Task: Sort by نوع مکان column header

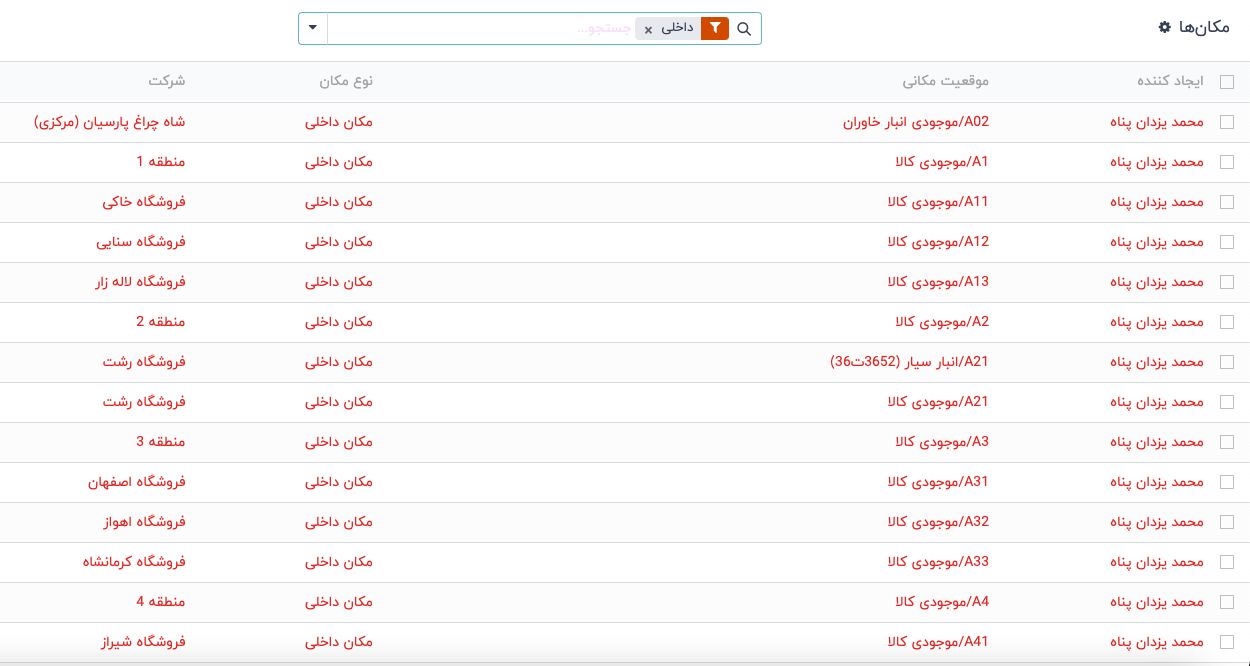Action: tap(345, 81)
